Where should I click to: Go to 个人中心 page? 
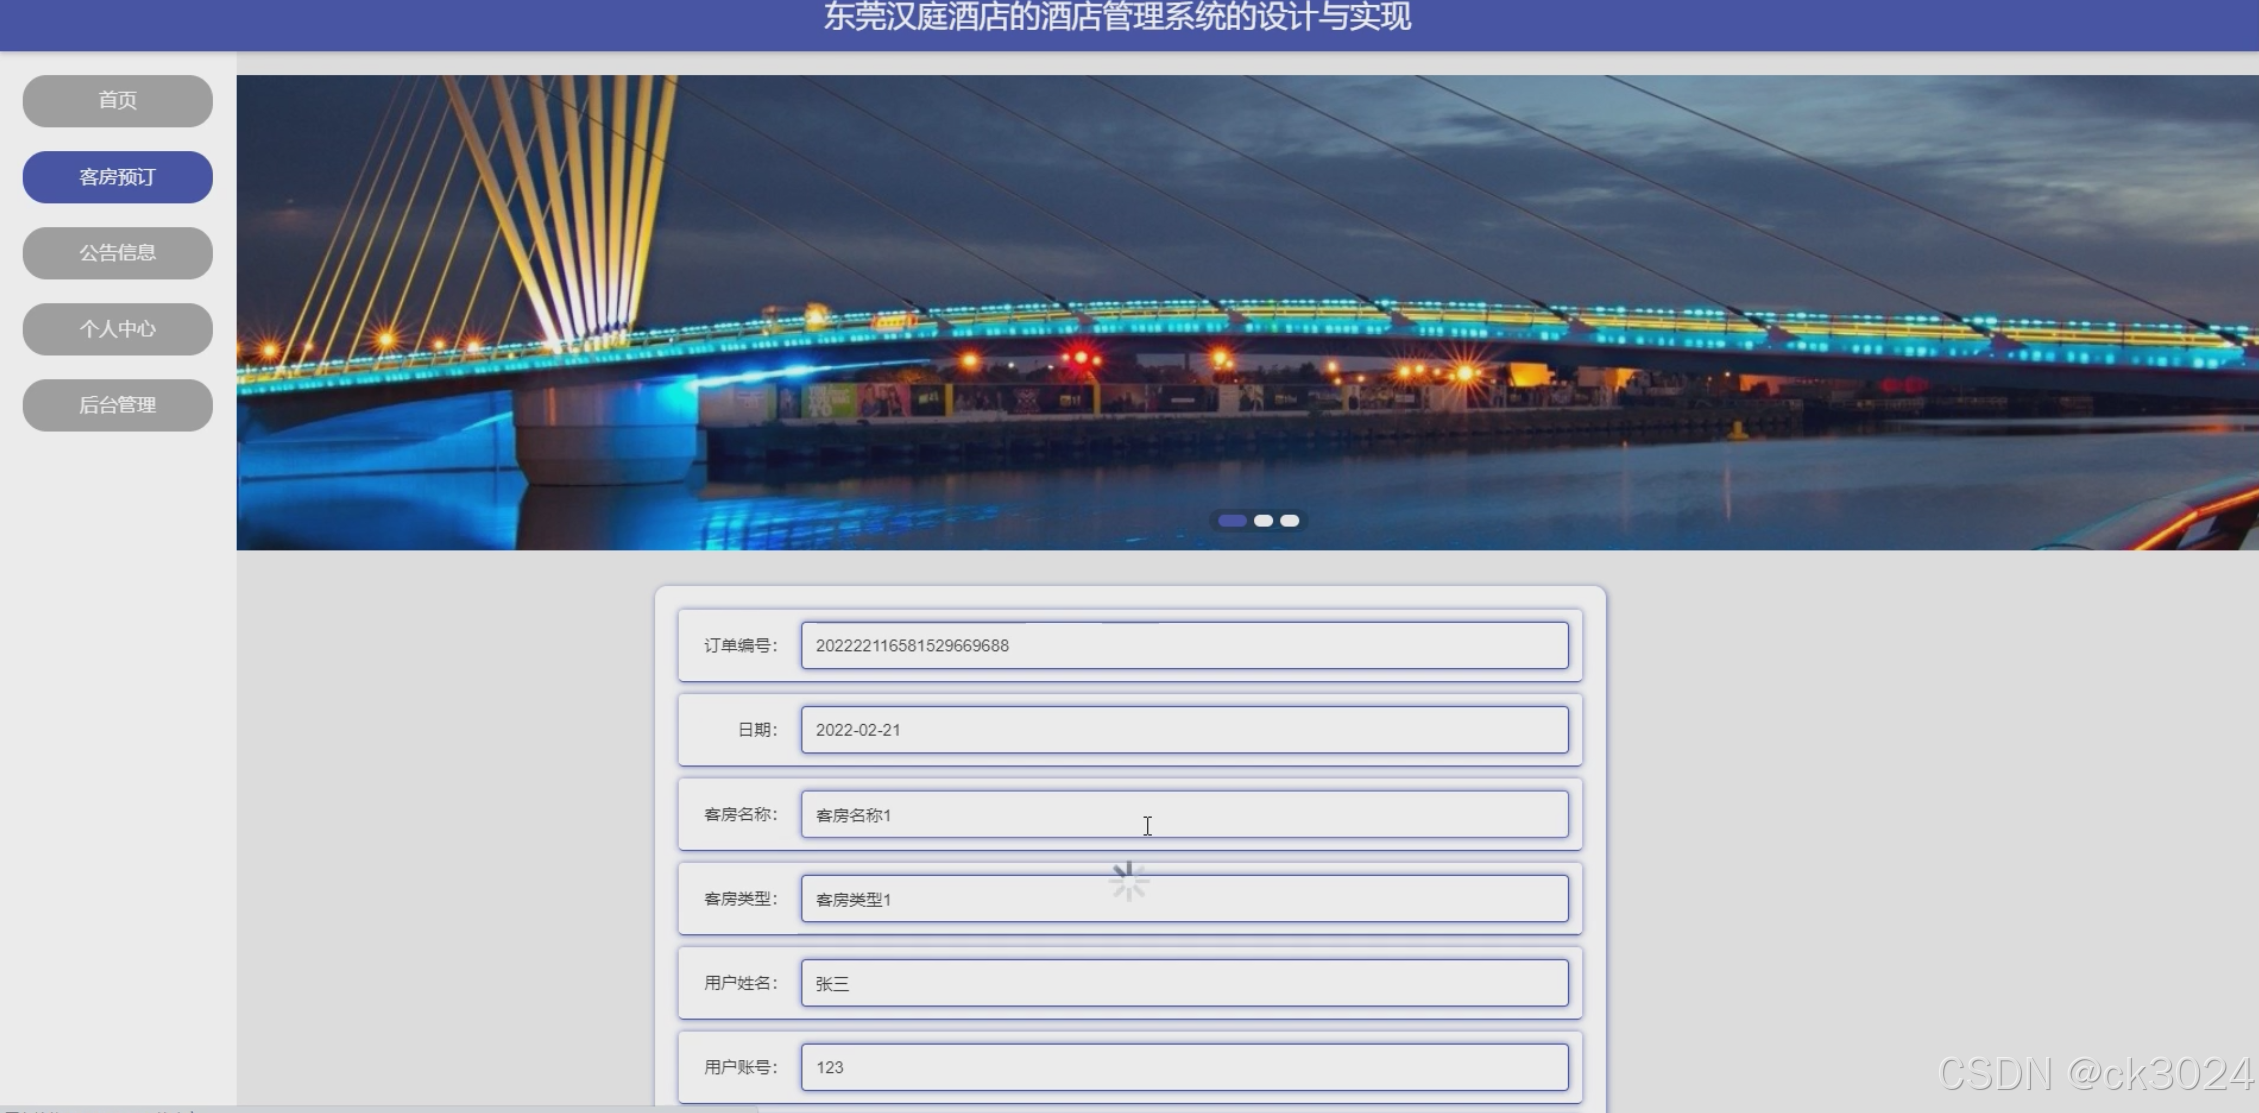click(x=117, y=329)
